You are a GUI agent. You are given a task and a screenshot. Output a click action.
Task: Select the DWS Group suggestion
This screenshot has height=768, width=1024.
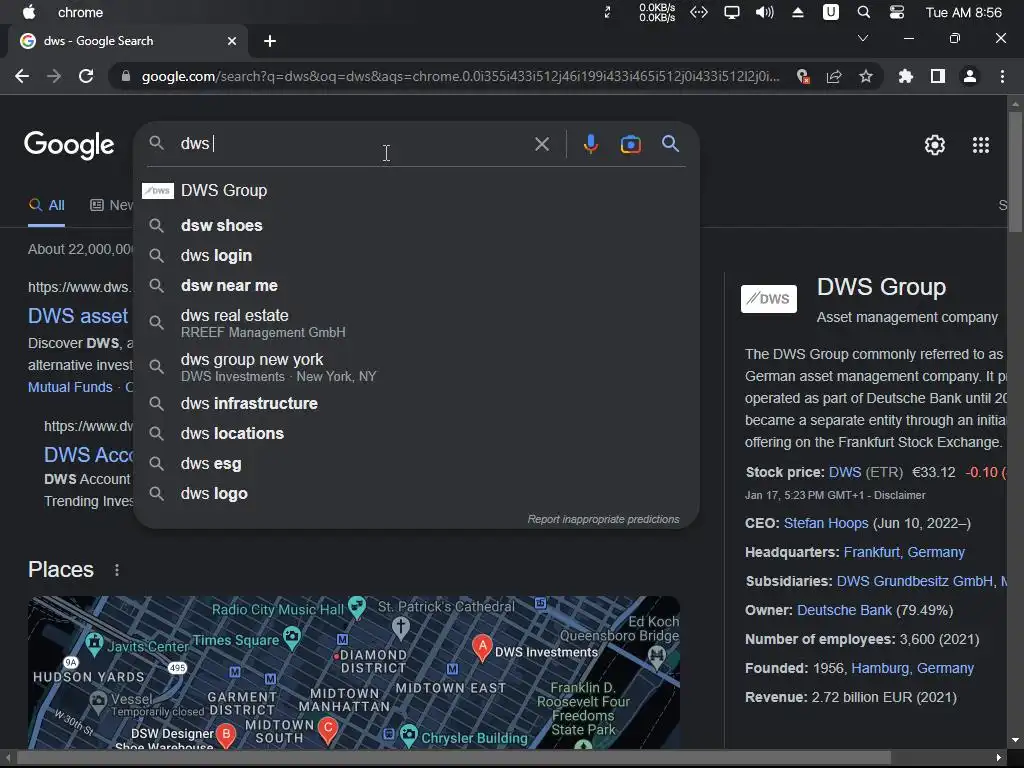416,190
